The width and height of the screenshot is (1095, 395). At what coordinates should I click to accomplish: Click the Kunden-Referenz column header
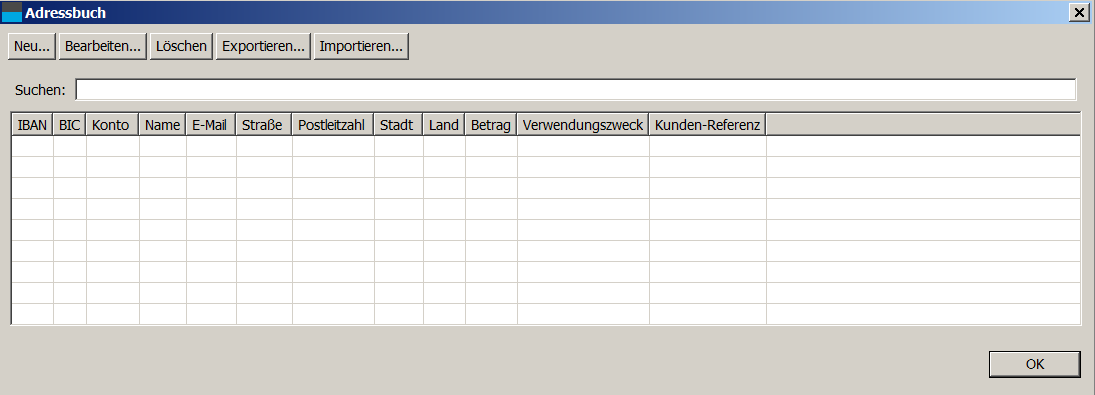coord(707,125)
